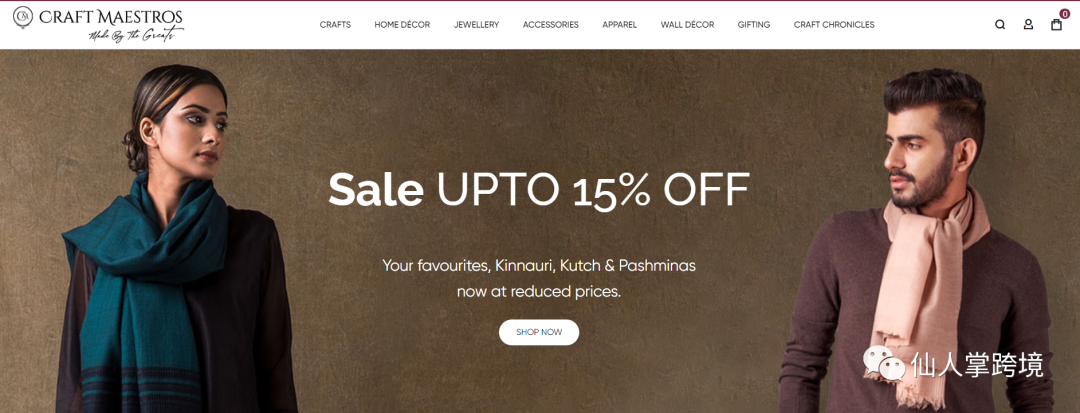Click the WeChat watermark icon

click(884, 363)
